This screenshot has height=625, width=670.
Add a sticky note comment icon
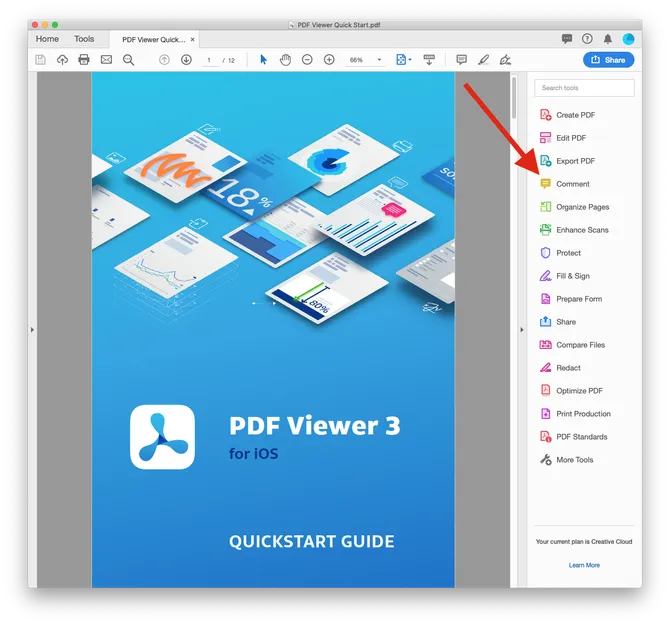[461, 60]
